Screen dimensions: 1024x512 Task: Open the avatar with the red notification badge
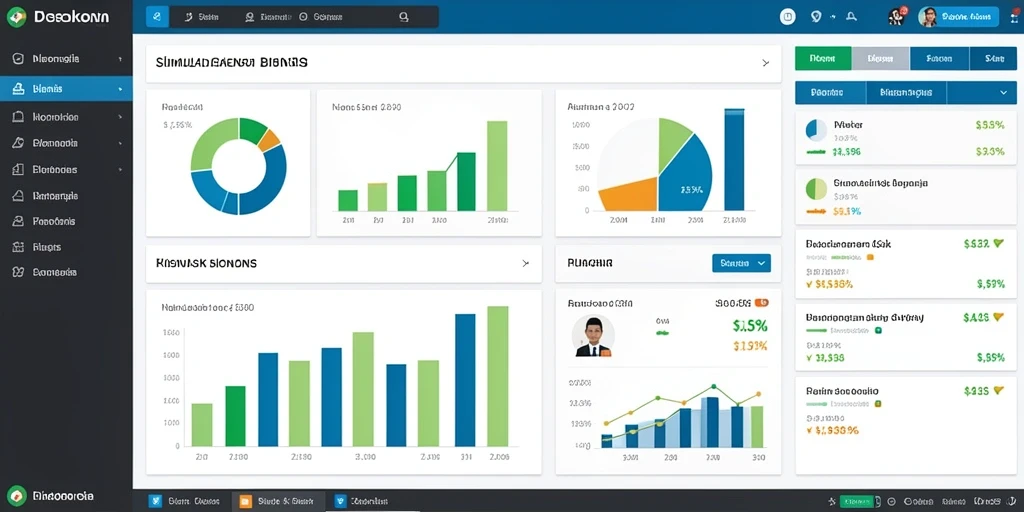tap(897, 17)
